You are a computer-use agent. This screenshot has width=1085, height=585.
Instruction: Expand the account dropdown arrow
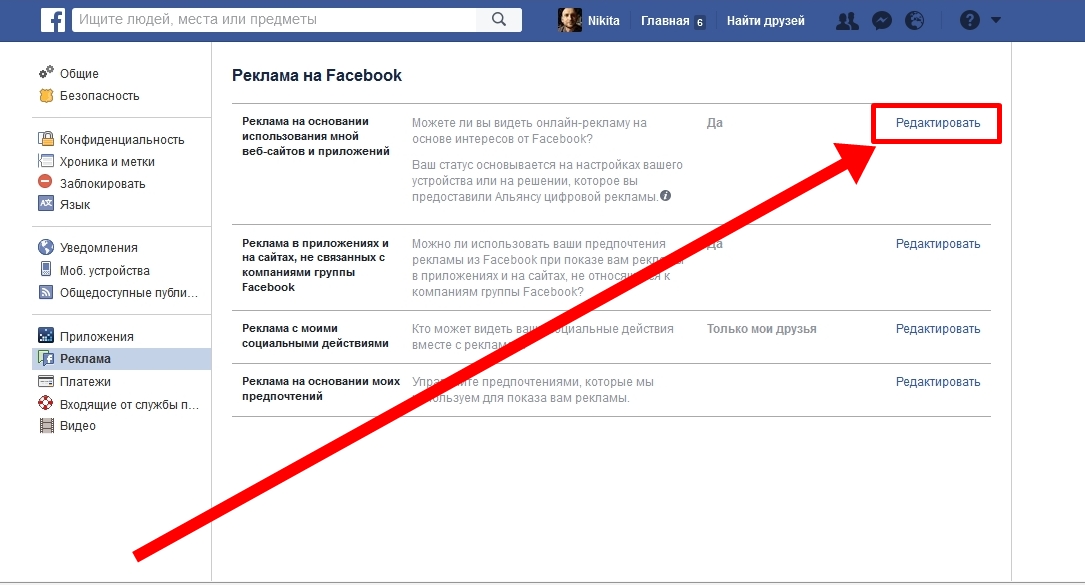[995, 20]
